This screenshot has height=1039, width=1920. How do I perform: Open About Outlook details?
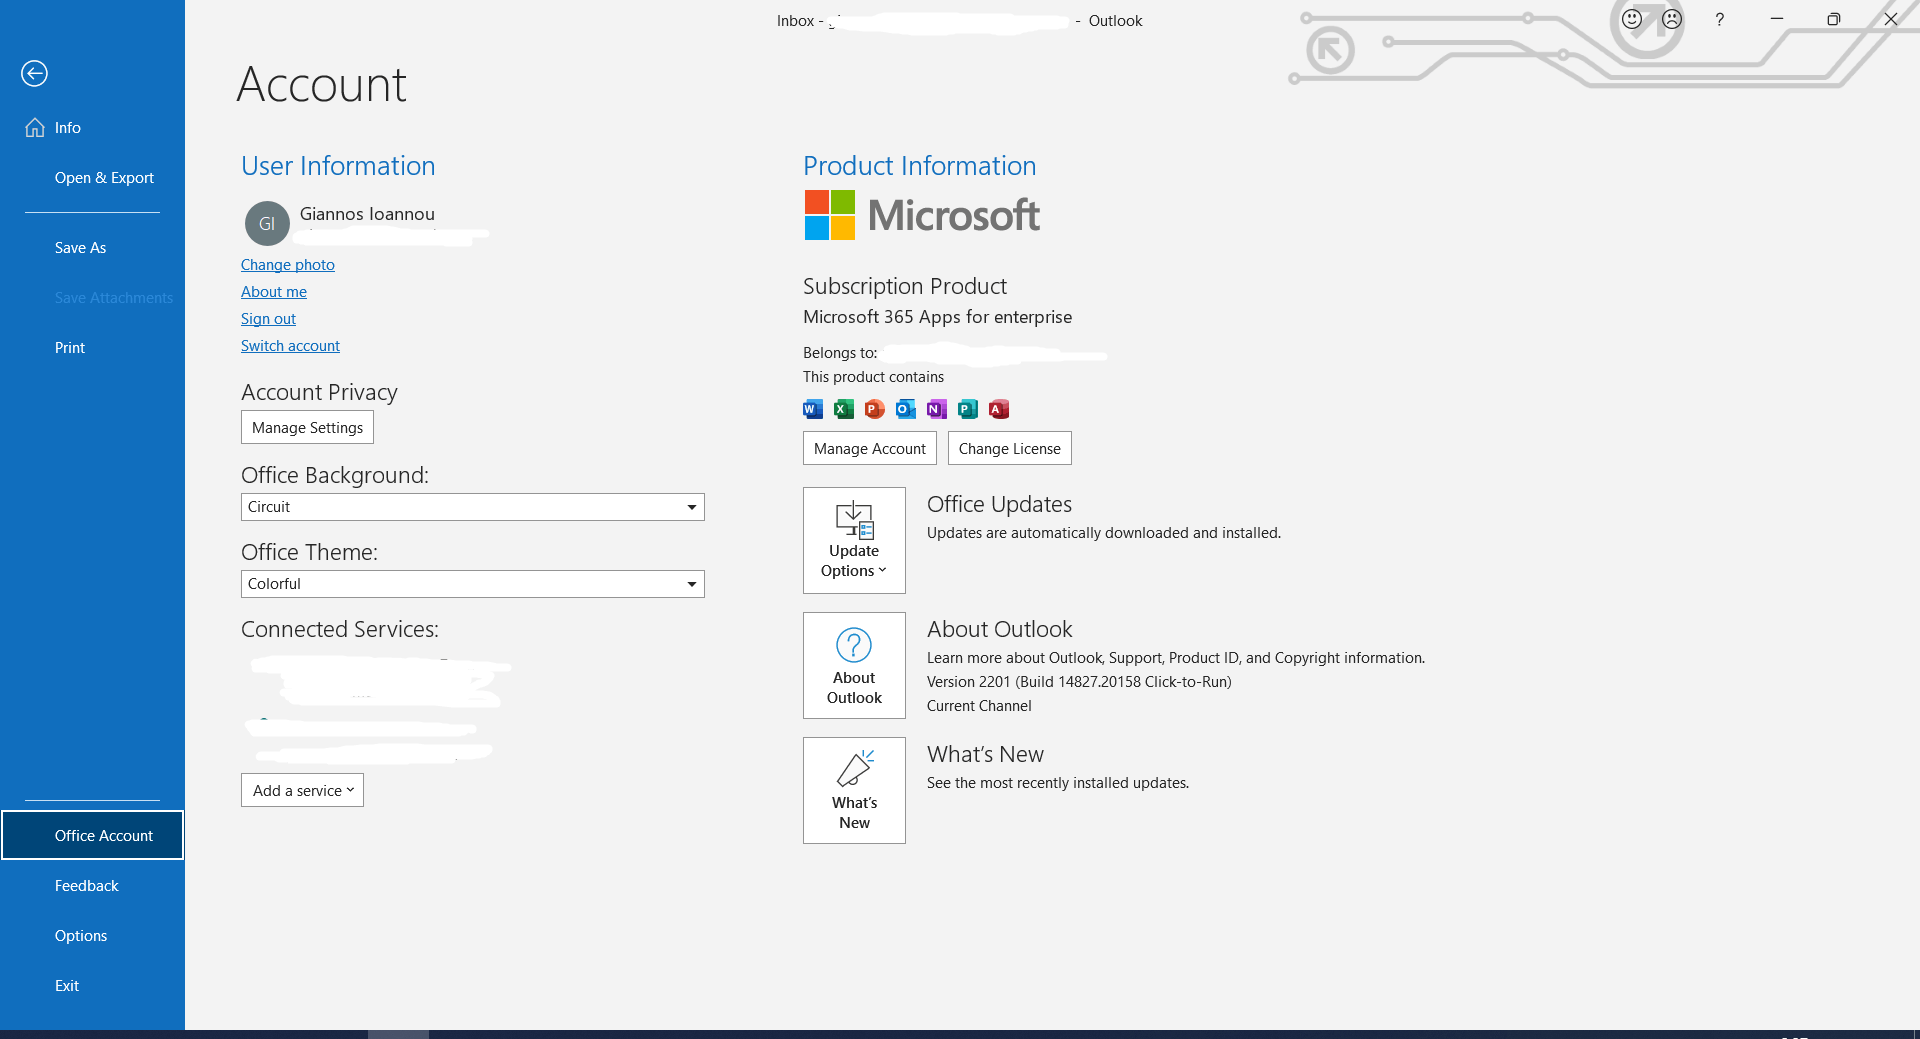coord(854,665)
